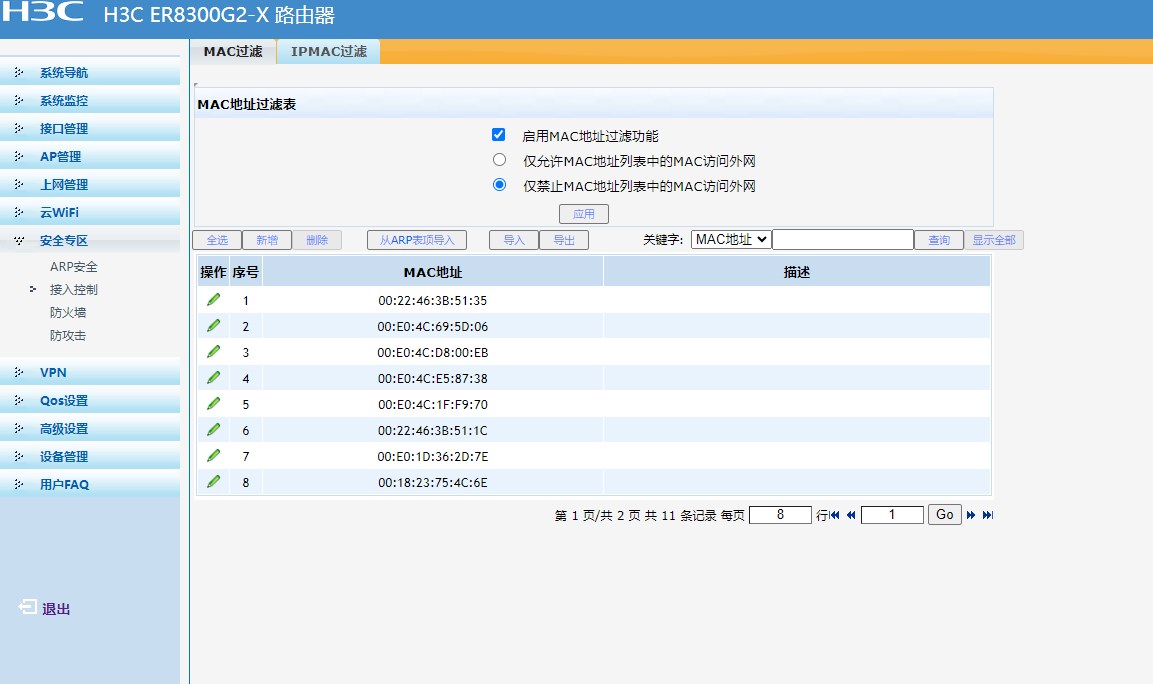
Task: Switch to the IPMAC过滤 tab
Action: (x=328, y=52)
